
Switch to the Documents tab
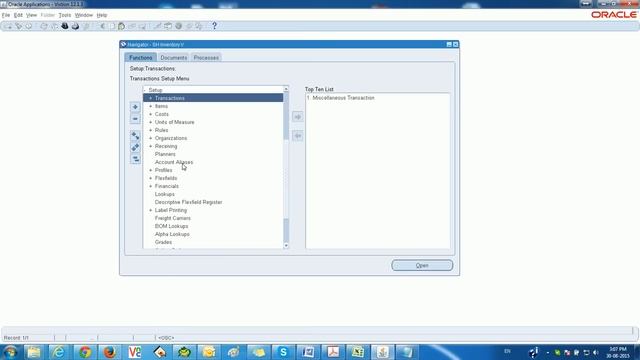173,58
